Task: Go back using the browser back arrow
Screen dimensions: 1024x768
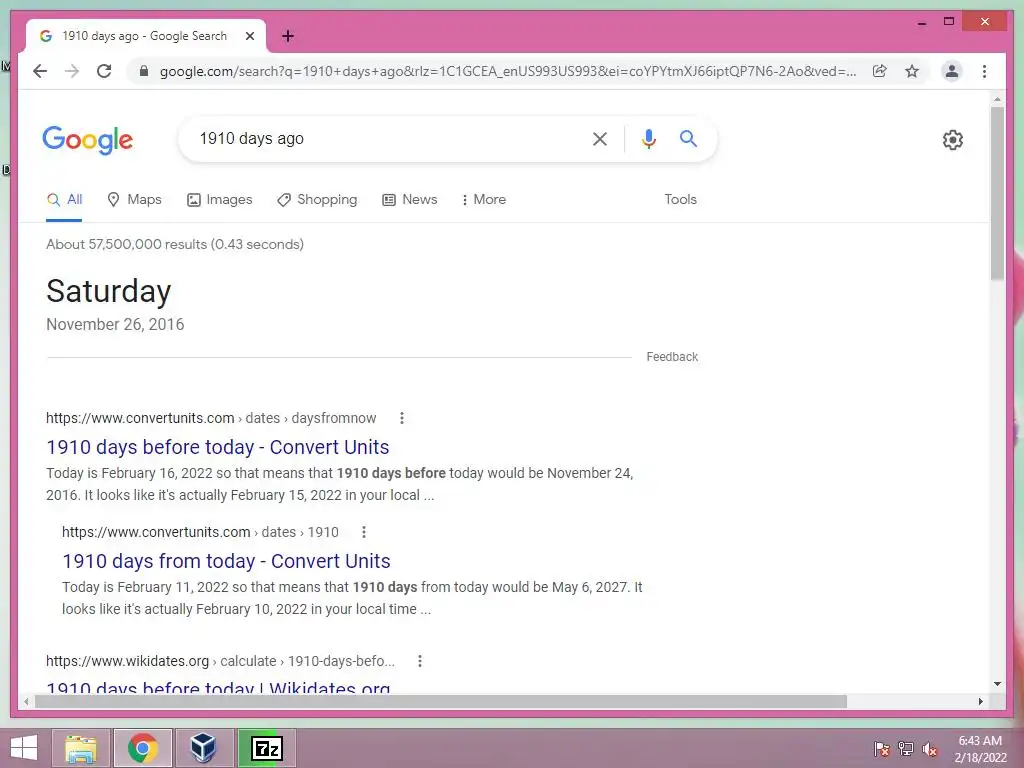Action: [40, 71]
